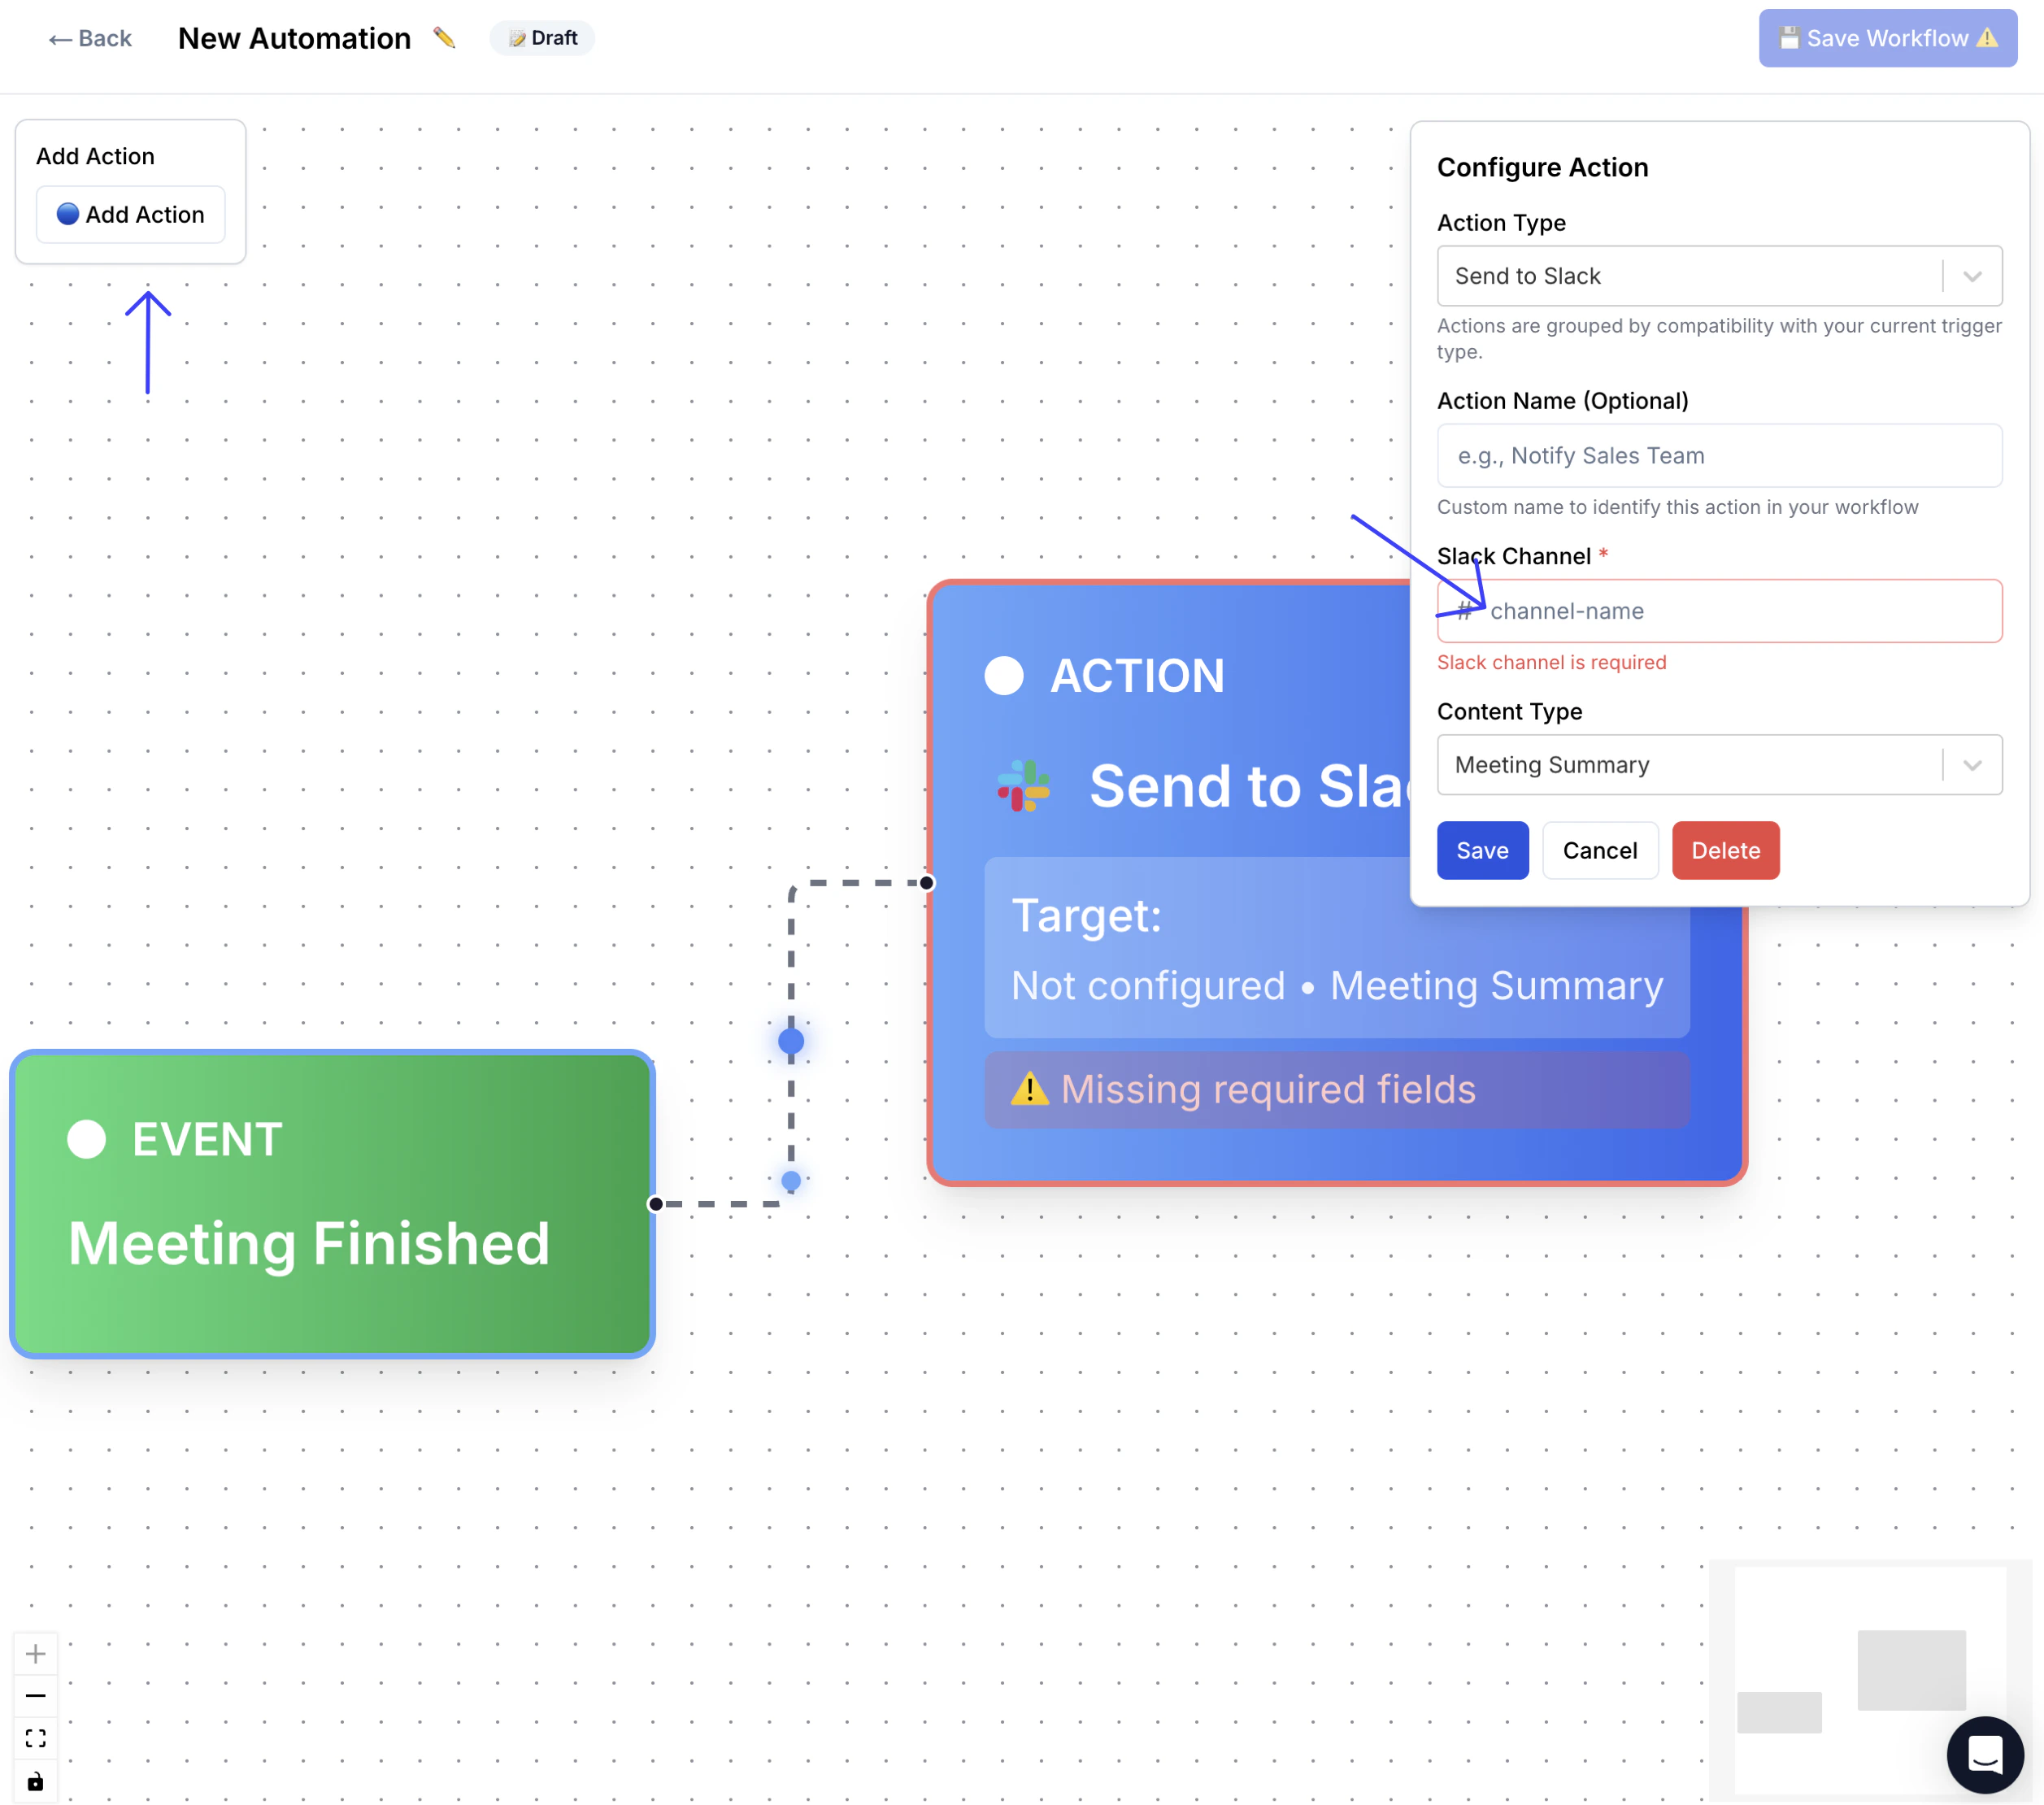Viewport: 2044px width, 1805px height.
Task: Click the minimap overview panel
Action: coord(1870,1680)
